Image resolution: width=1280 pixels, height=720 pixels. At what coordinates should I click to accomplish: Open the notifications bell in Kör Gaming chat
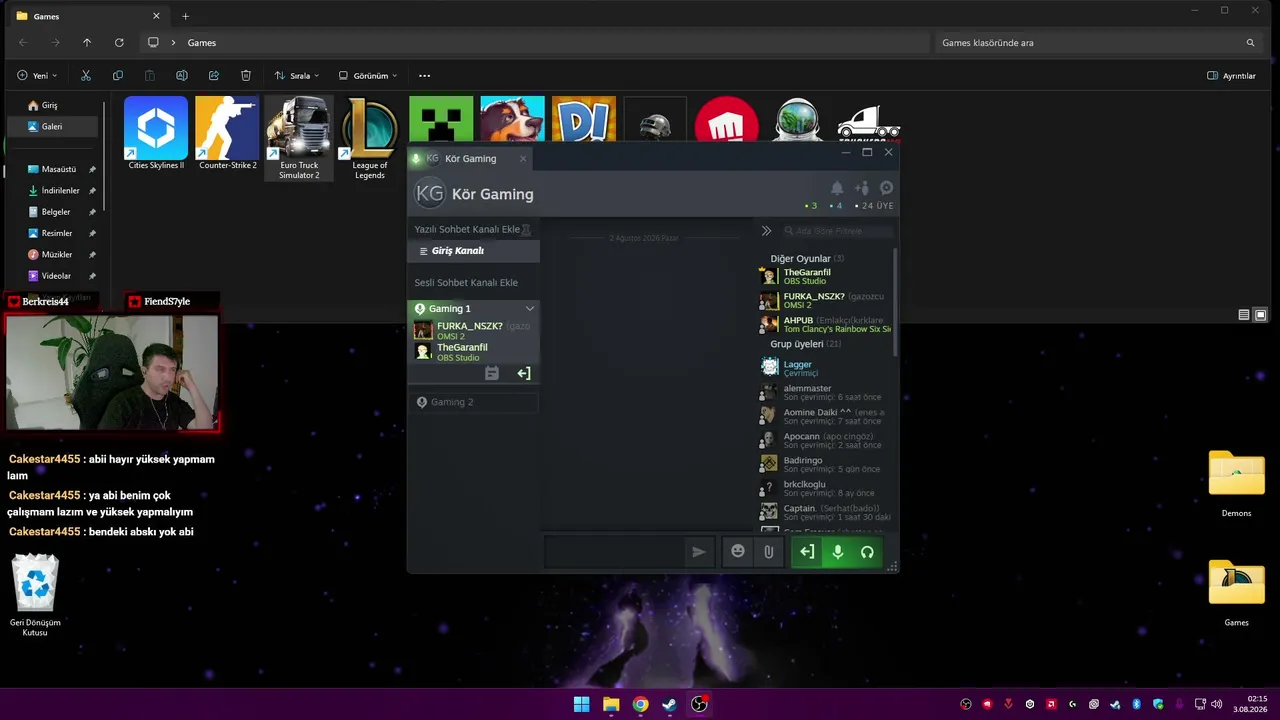click(x=837, y=188)
